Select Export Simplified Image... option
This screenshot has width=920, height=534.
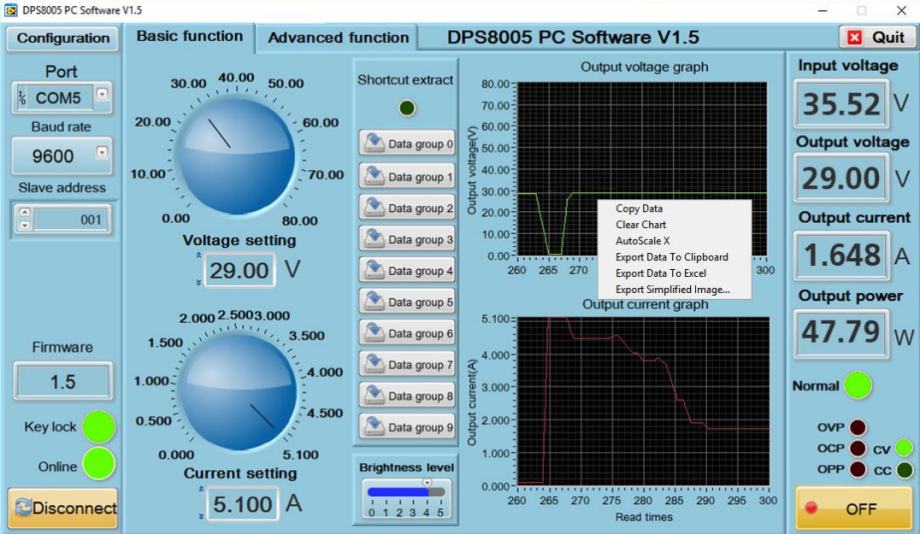point(674,289)
